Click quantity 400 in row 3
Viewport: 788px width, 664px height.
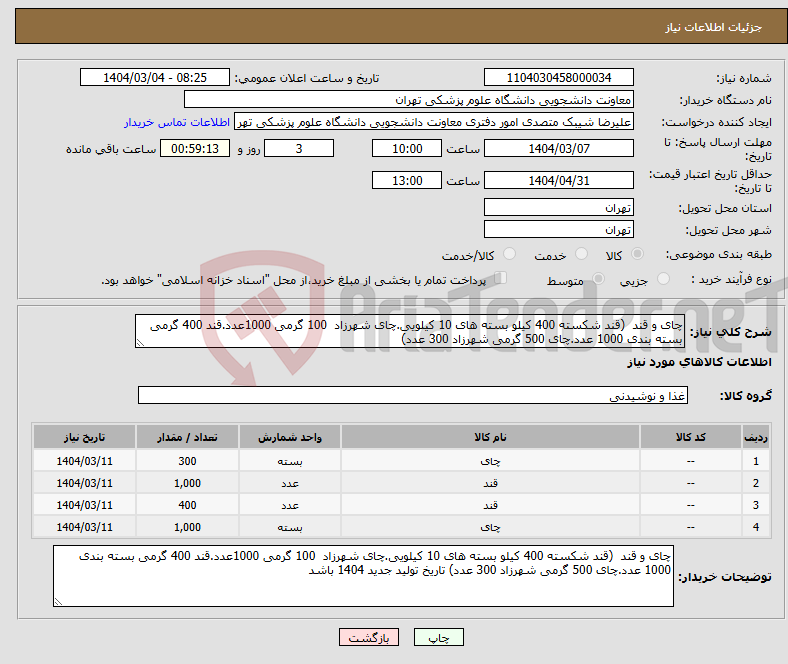[x=187, y=505]
